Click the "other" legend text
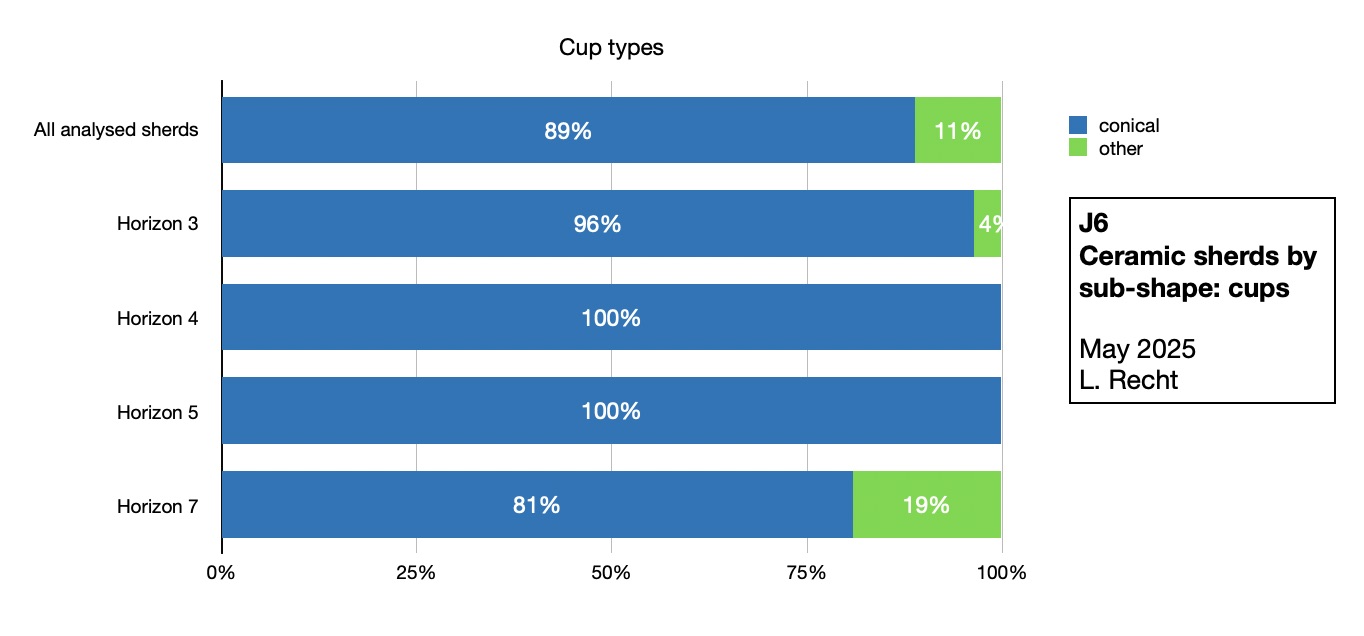The image size is (1364, 636). point(1121,149)
